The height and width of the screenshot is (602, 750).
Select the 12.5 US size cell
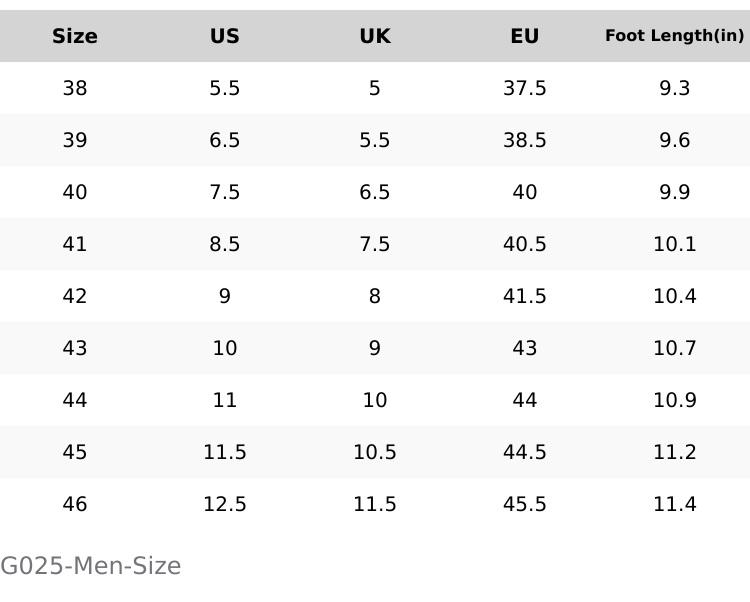click(225, 504)
